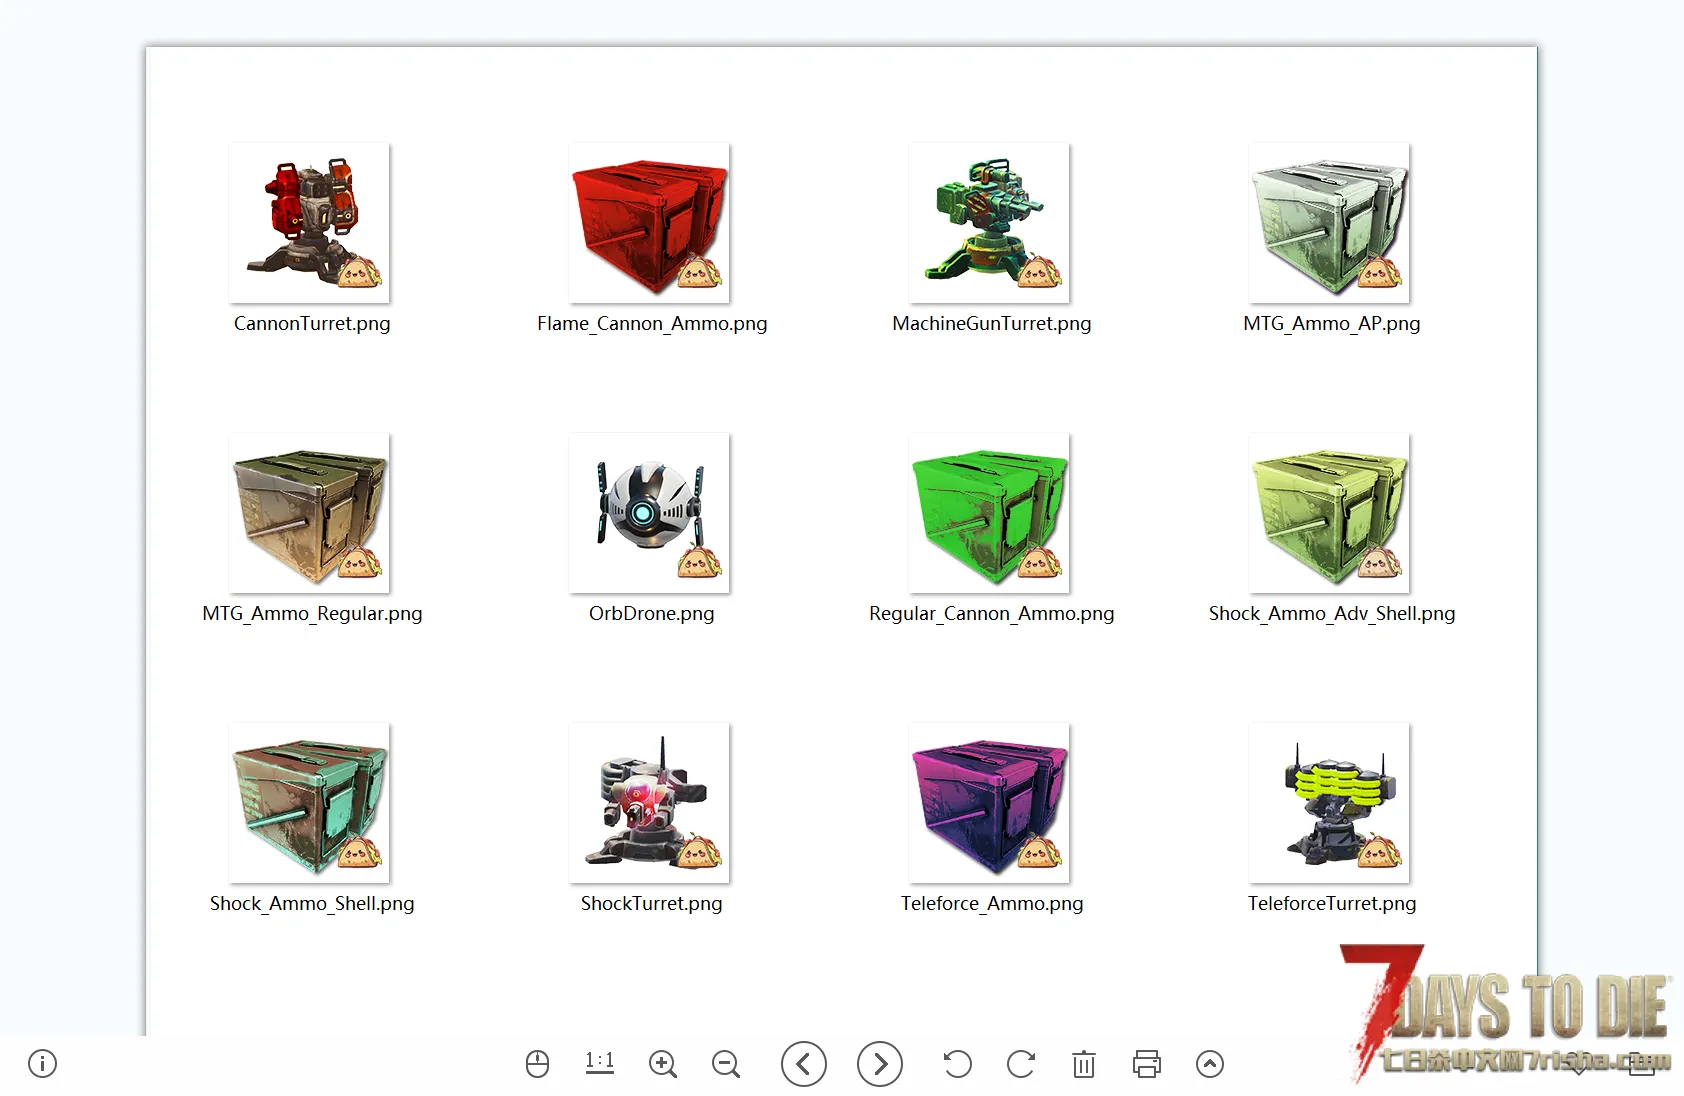1684x1096 pixels.
Task: Select the CannonTurret thumbnail image
Action: click(x=310, y=223)
